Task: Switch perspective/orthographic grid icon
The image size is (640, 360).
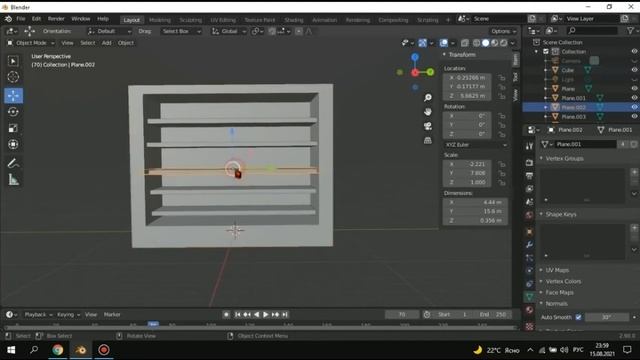Action: coord(427,140)
